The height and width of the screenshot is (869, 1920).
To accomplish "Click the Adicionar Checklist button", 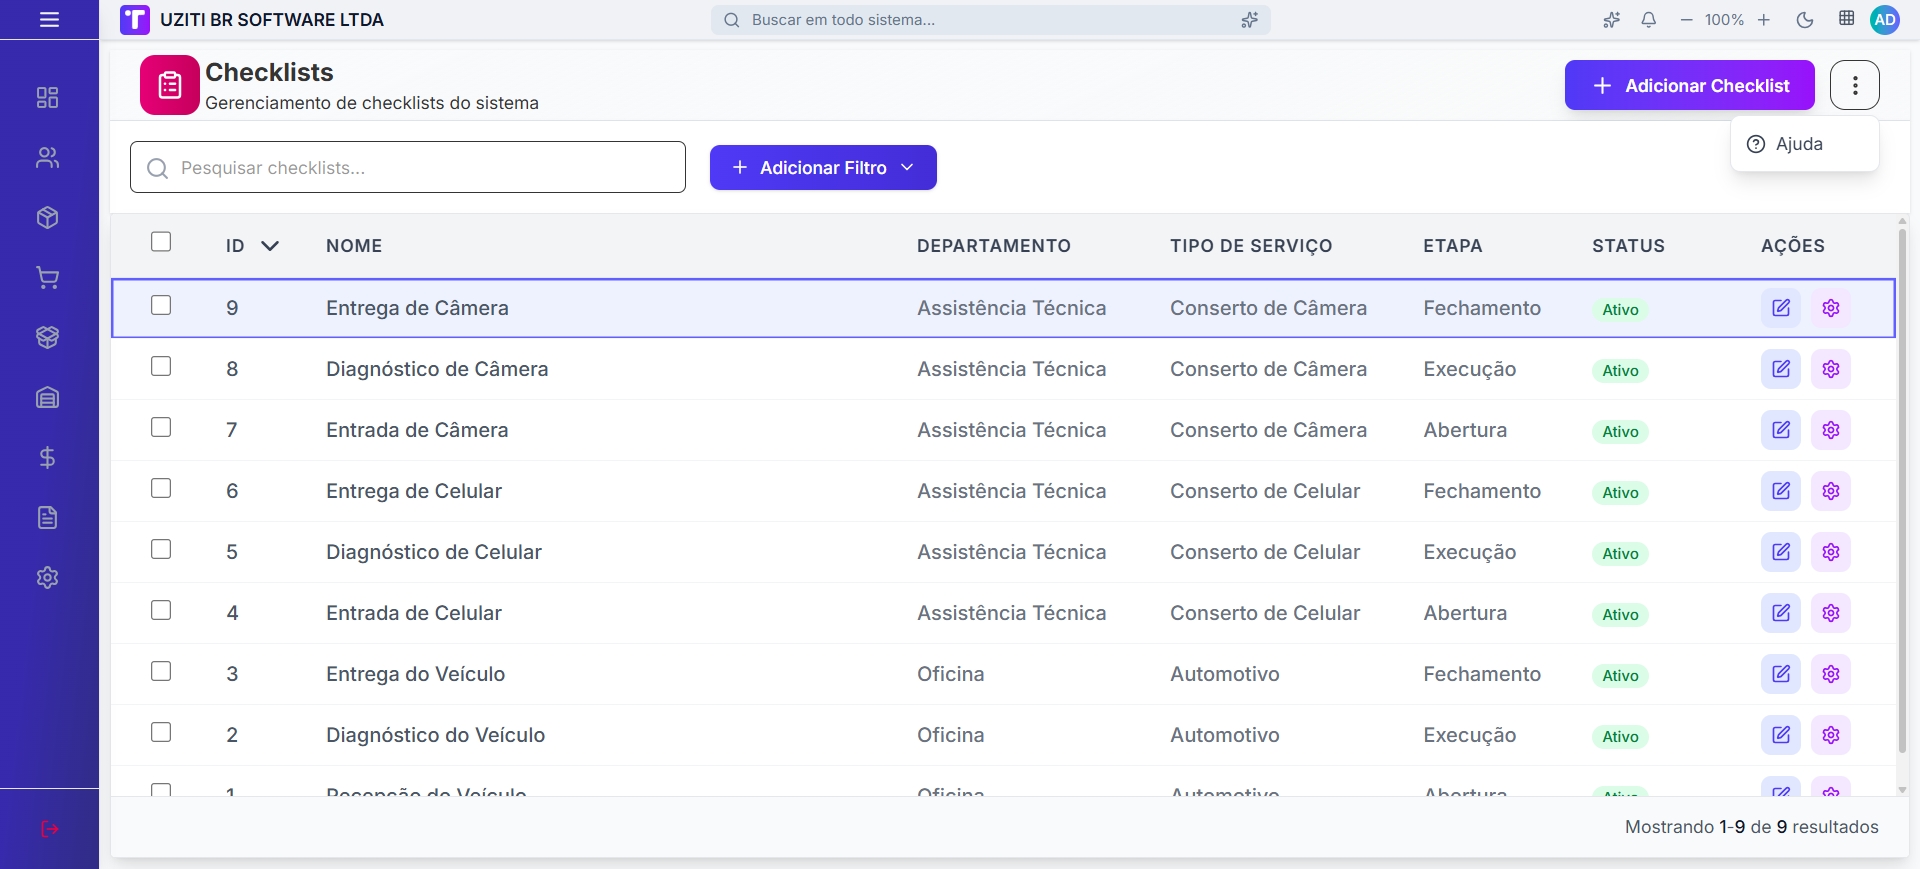I will click(x=1689, y=86).
